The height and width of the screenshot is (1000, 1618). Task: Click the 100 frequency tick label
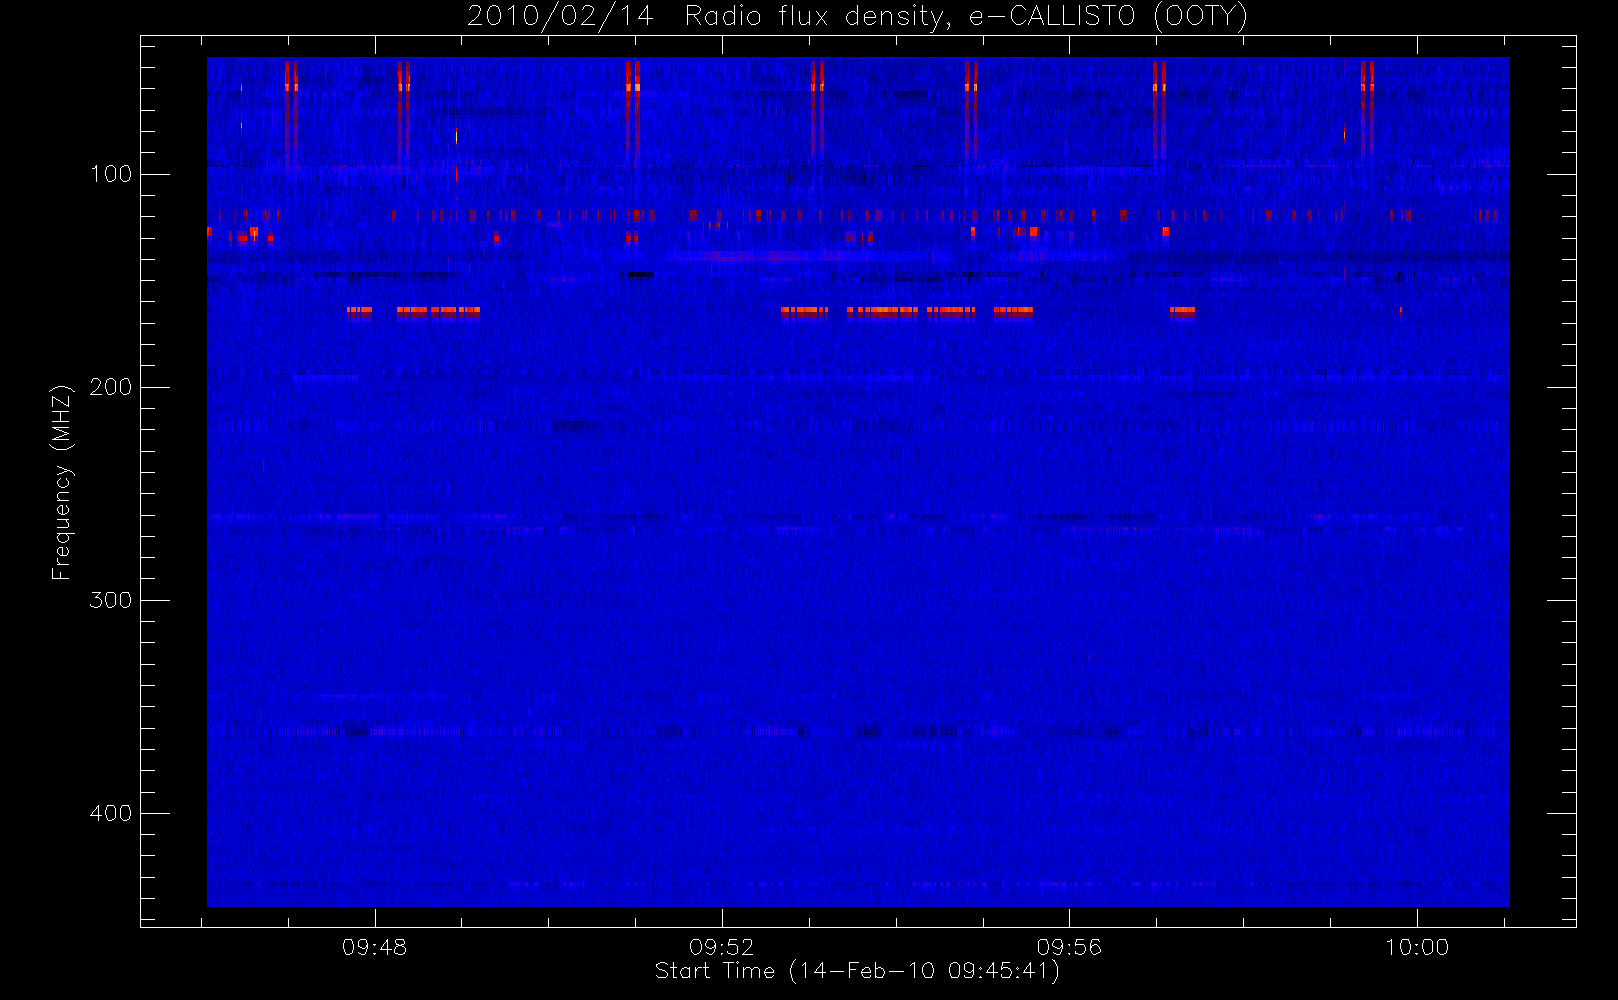tap(111, 174)
